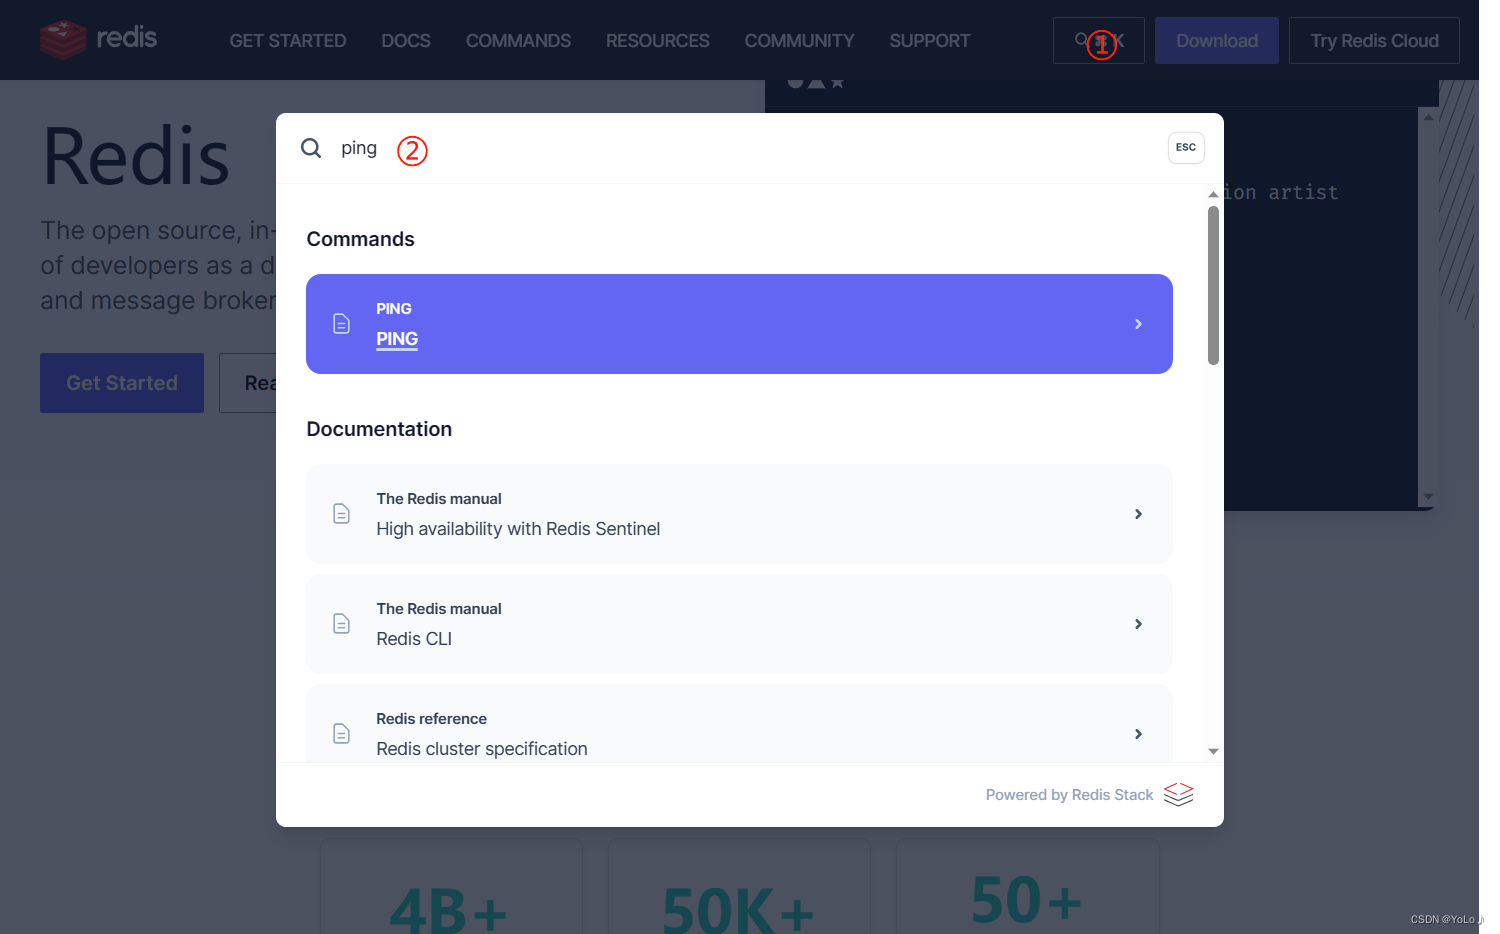Image resolution: width=1500 pixels, height=934 pixels.
Task: Click the magnifier icon in search dialog
Action: point(311,148)
